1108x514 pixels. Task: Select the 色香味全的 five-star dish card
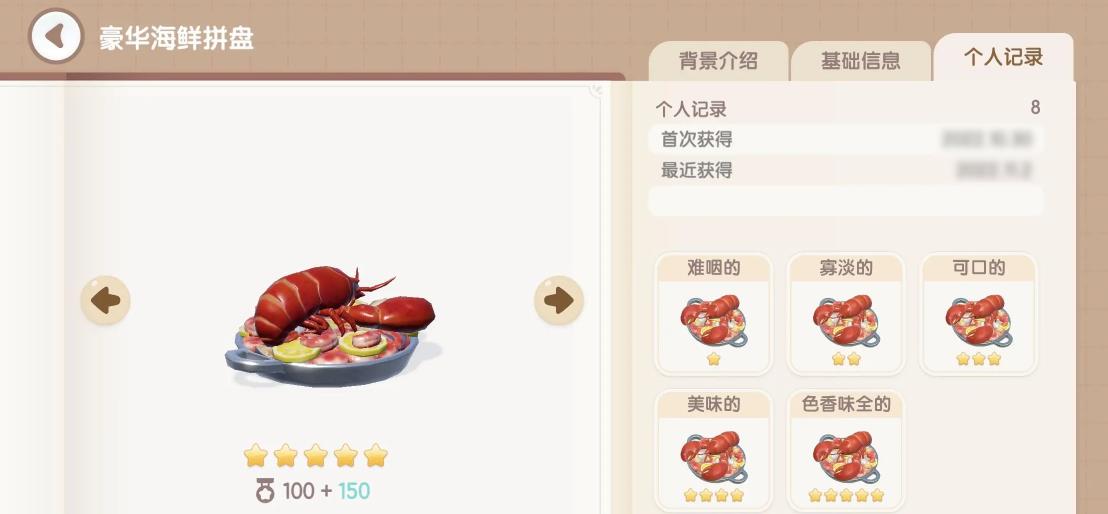click(846, 450)
